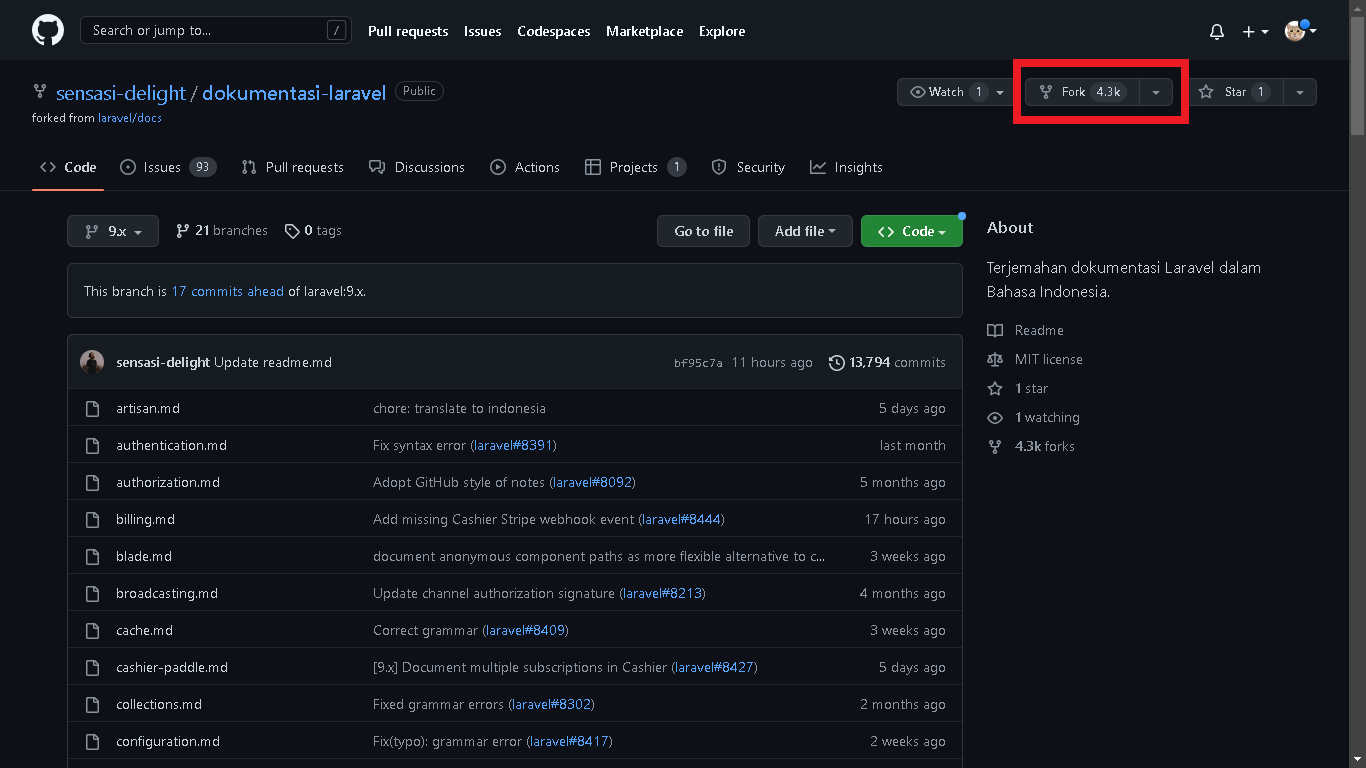View the 13,794 commits history
1366x768 pixels.
pyautogui.click(x=887, y=362)
